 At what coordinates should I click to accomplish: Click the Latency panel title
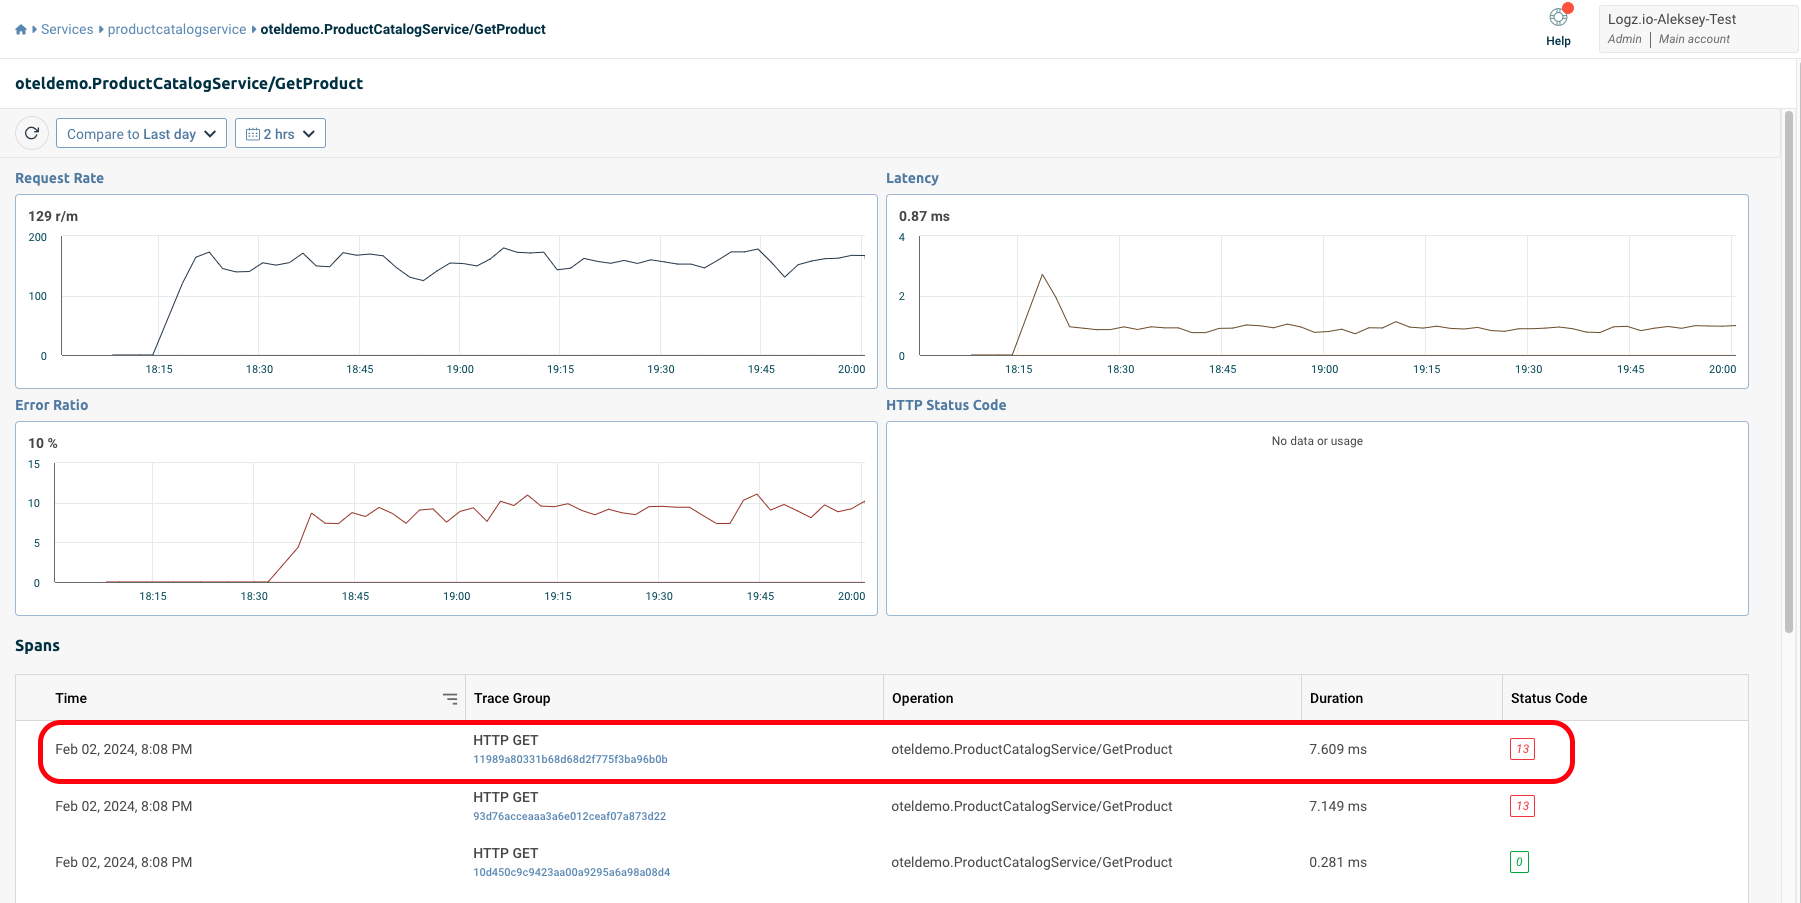912,178
